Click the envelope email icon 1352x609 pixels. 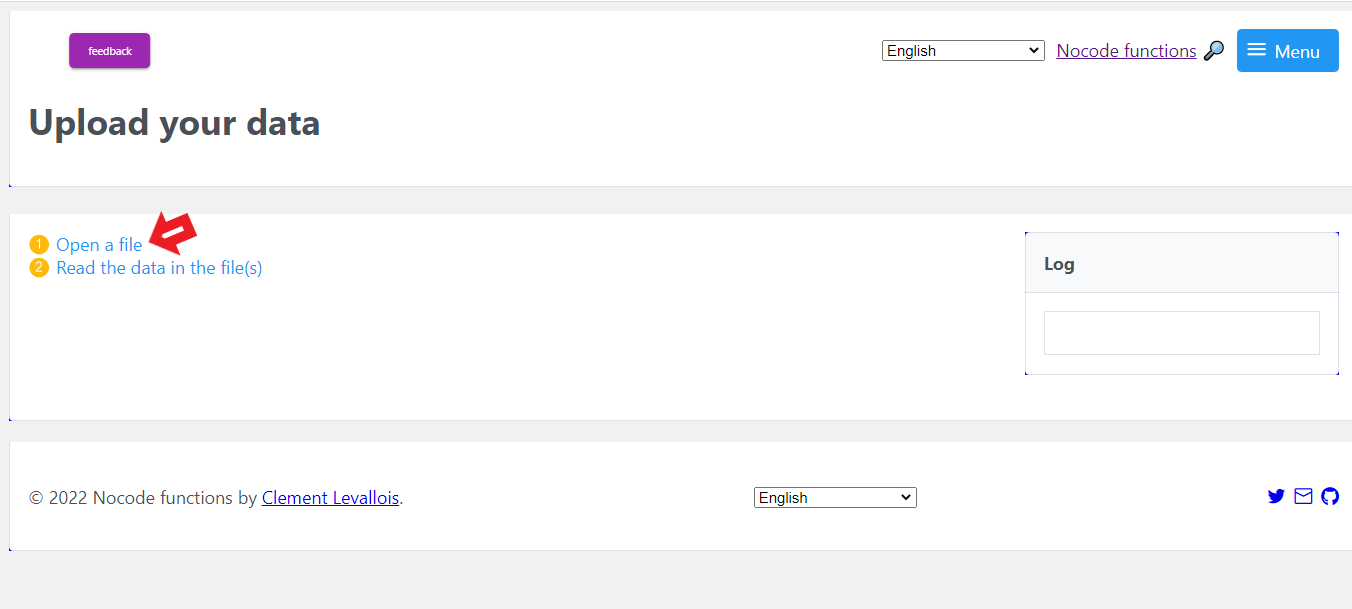pos(1303,496)
